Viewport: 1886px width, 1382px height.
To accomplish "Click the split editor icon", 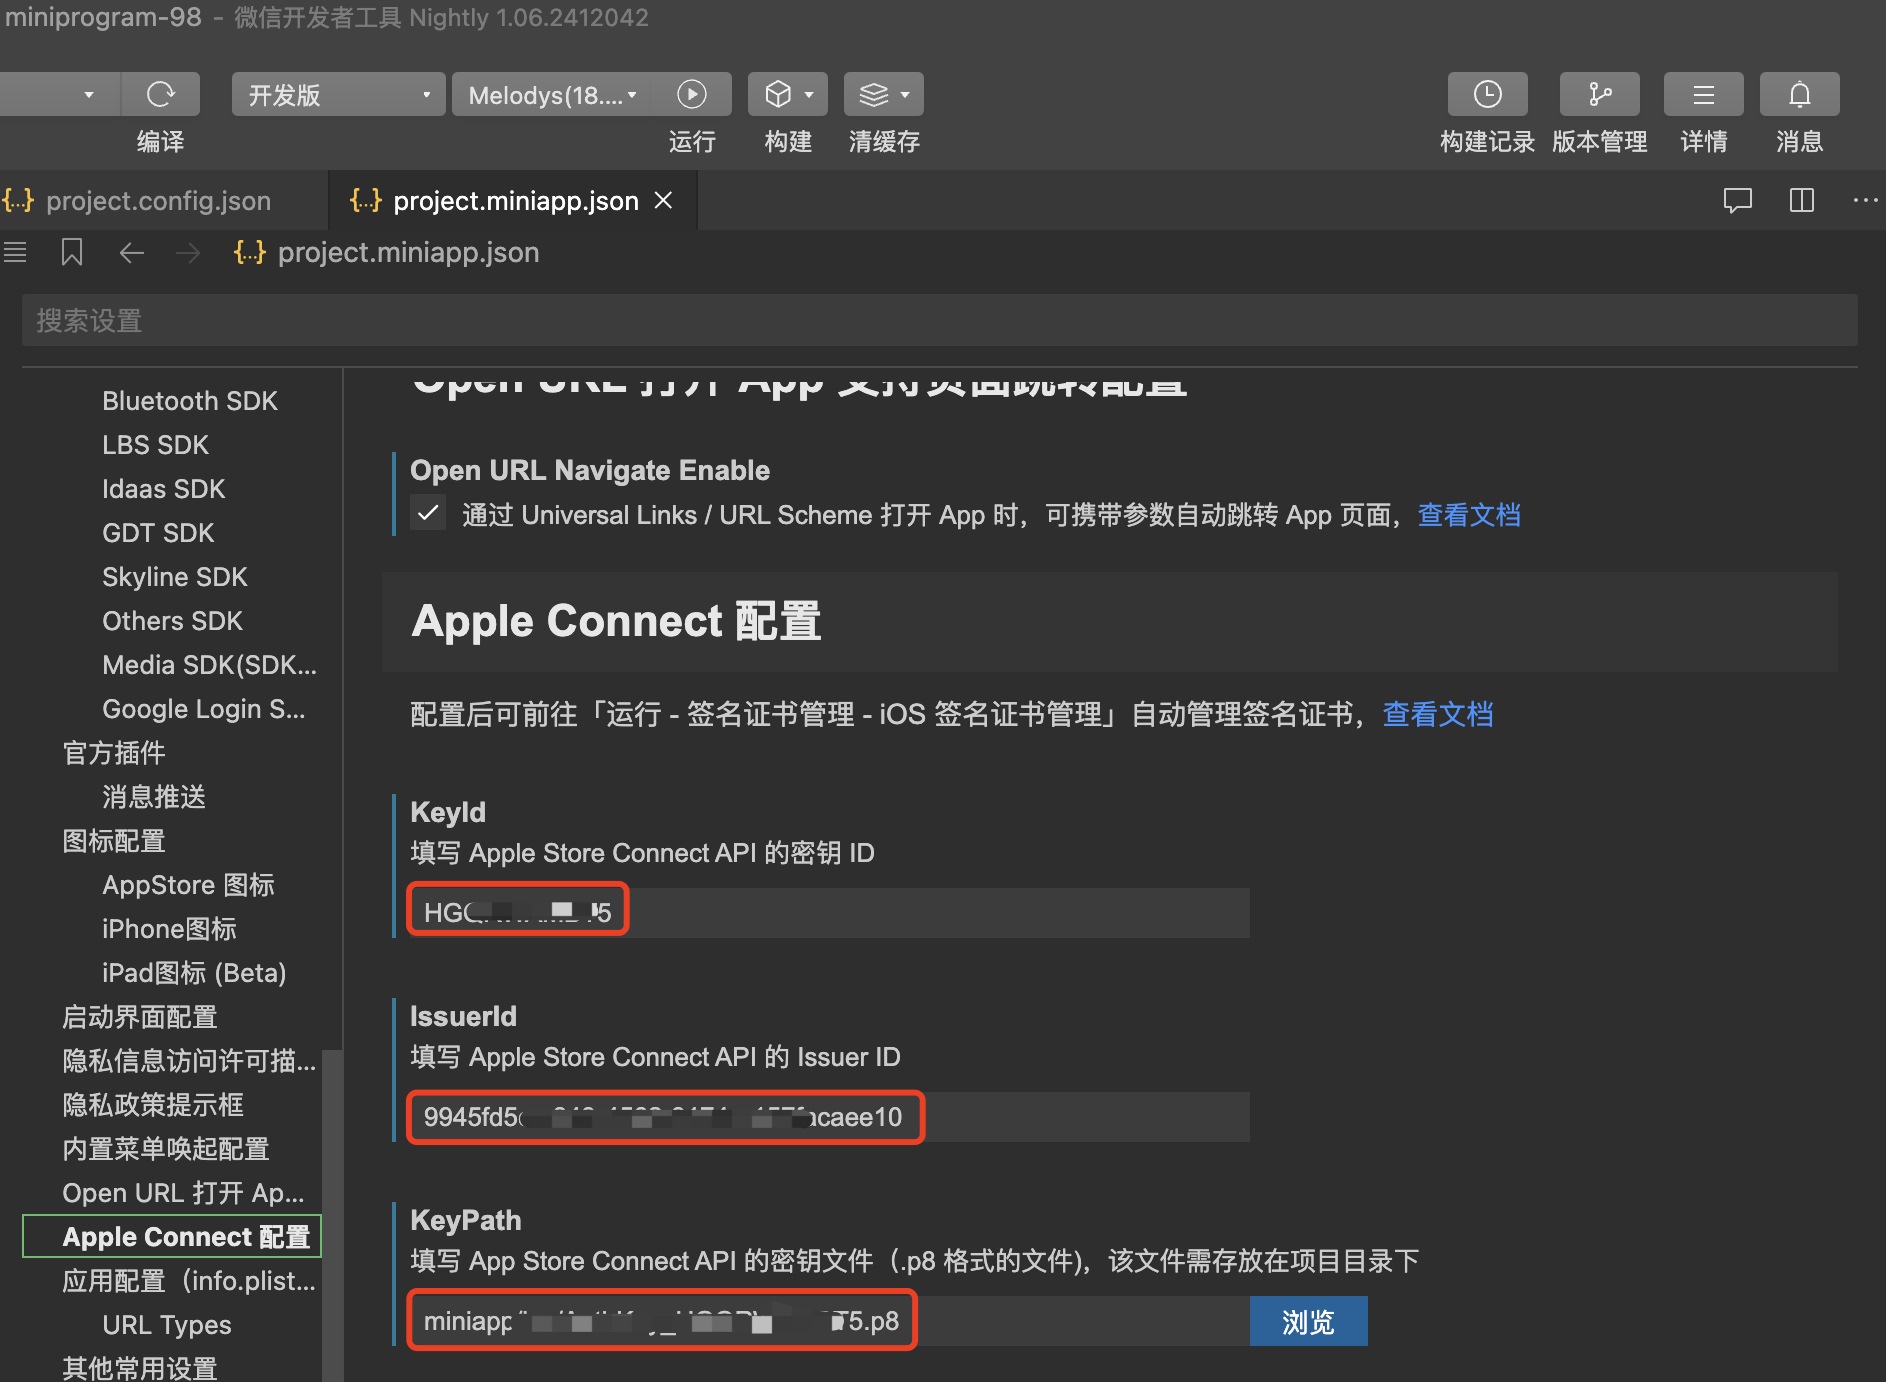I will (x=1802, y=201).
